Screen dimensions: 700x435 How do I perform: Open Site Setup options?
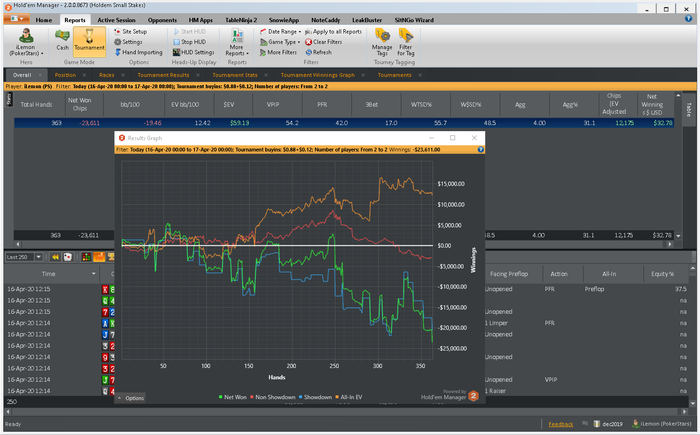click(x=133, y=32)
